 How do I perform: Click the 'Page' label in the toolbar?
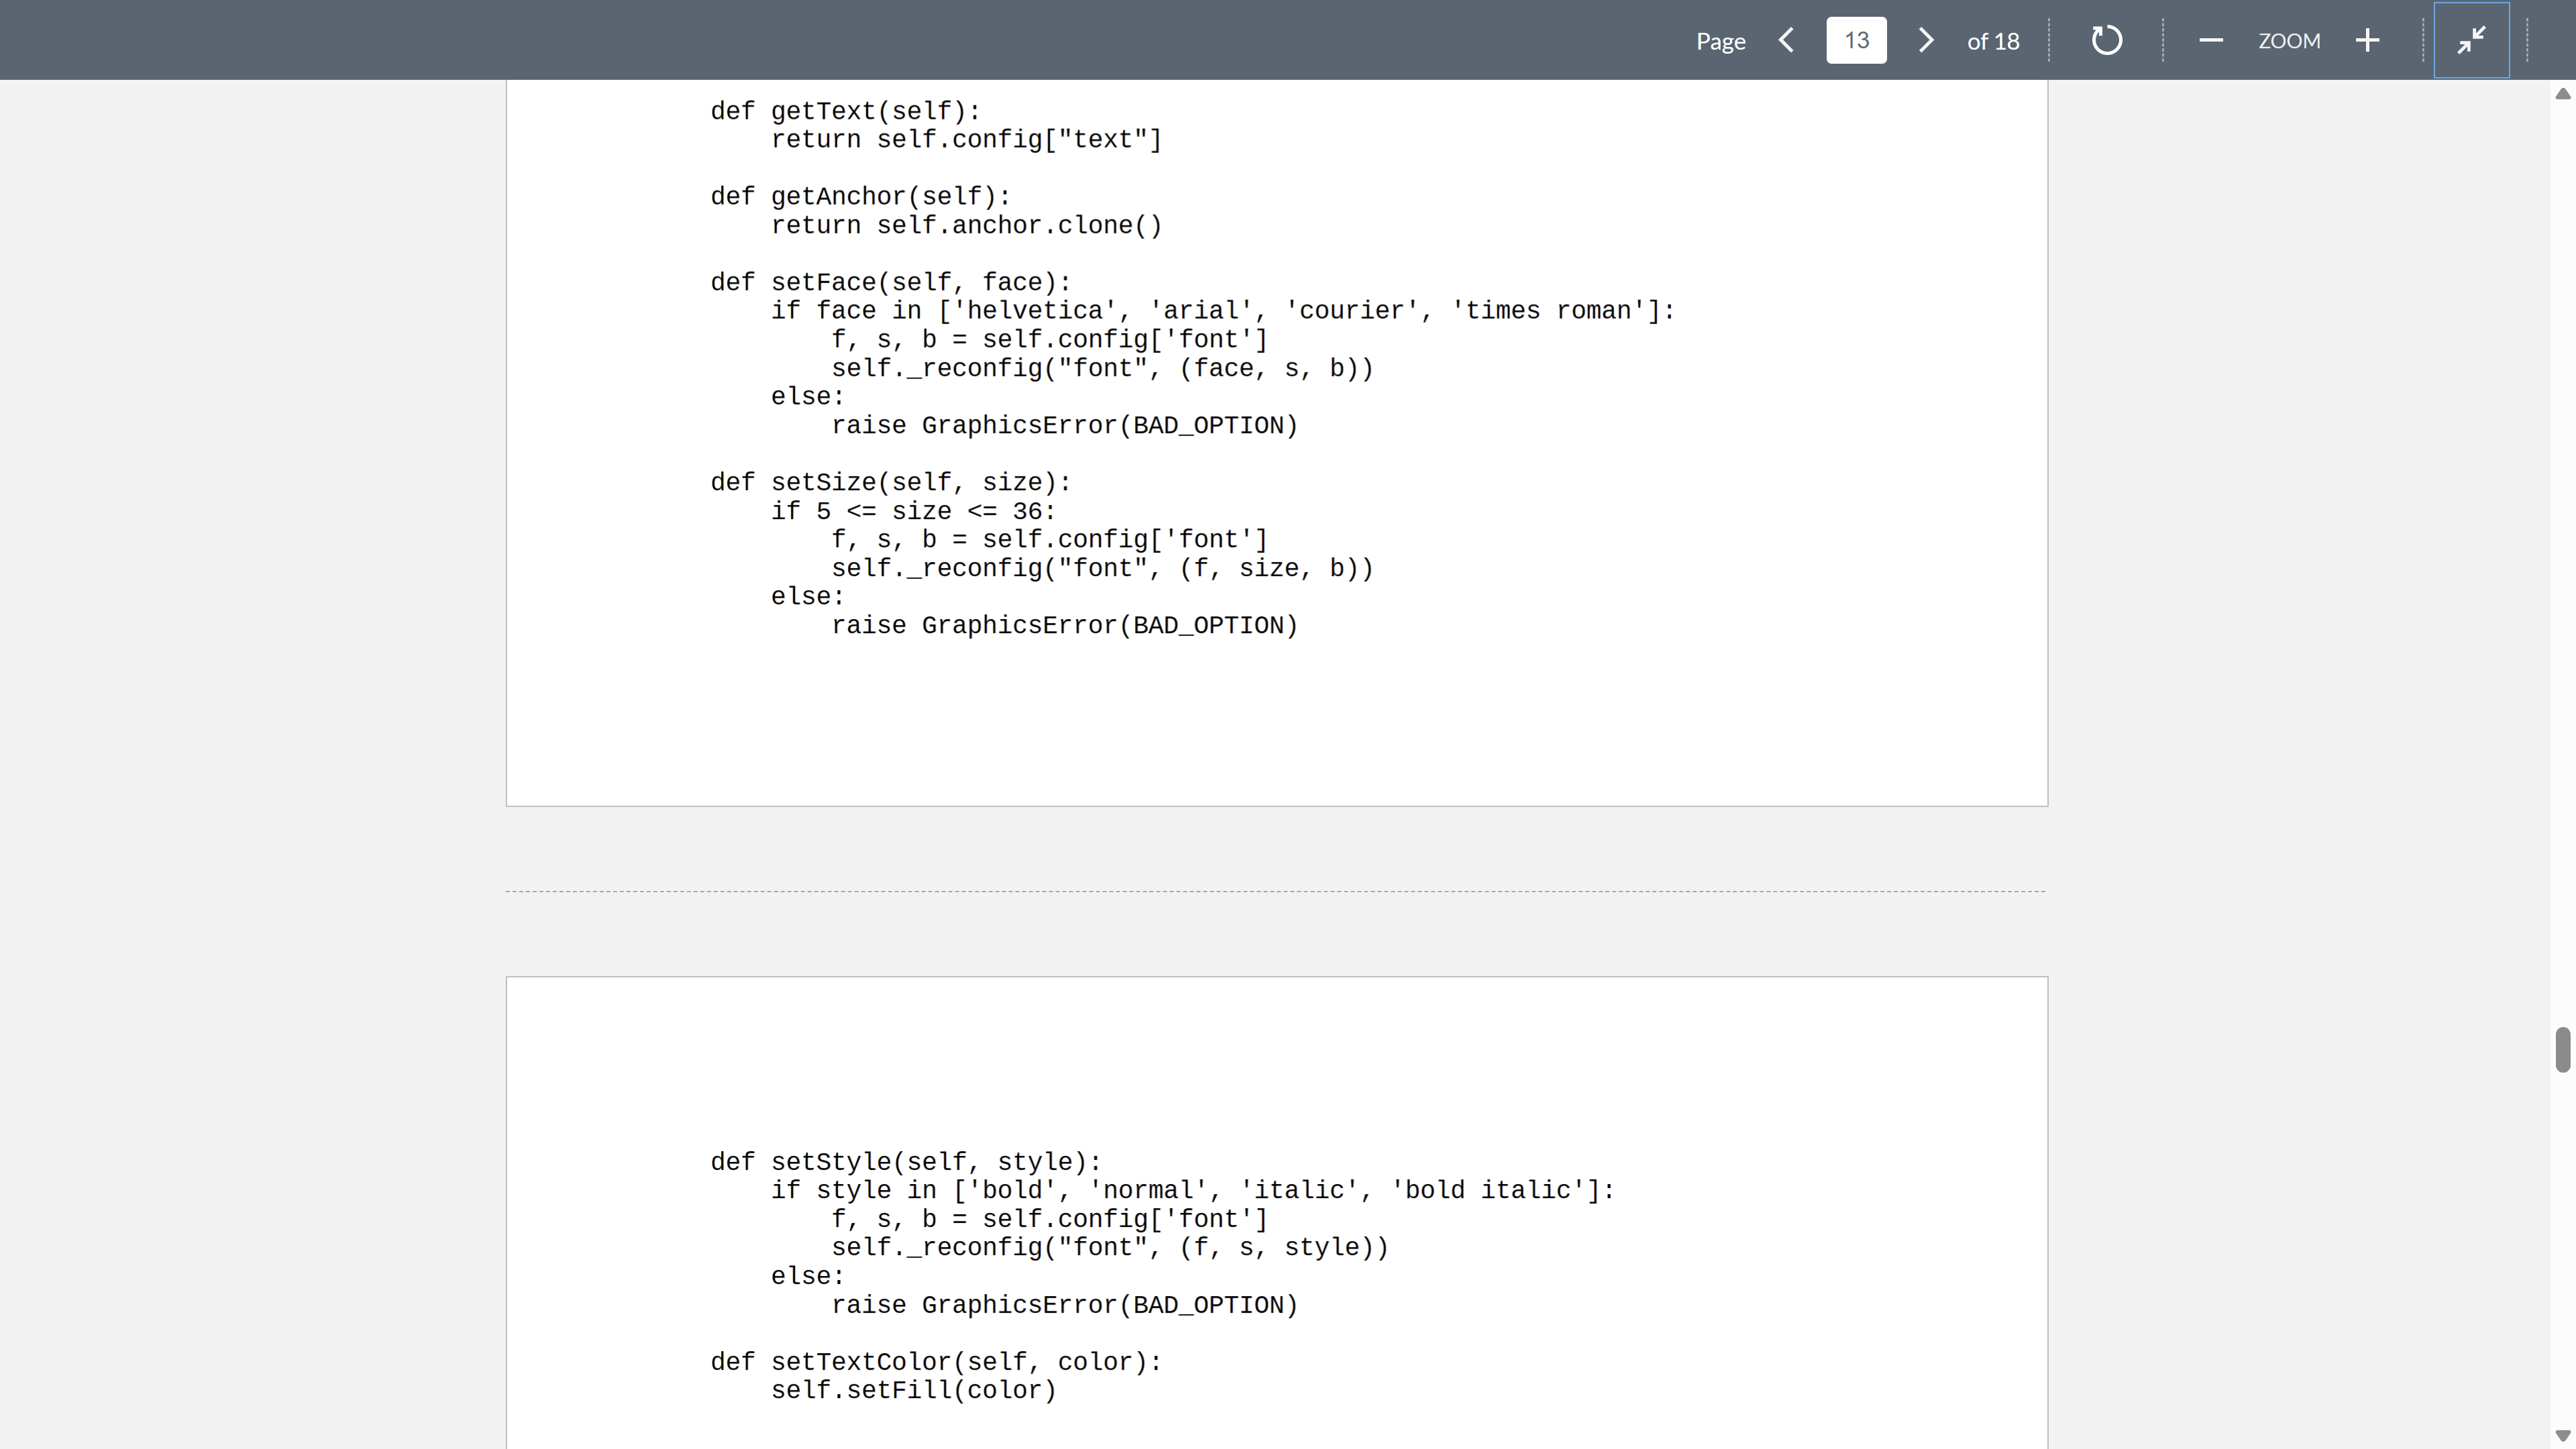coord(1720,41)
